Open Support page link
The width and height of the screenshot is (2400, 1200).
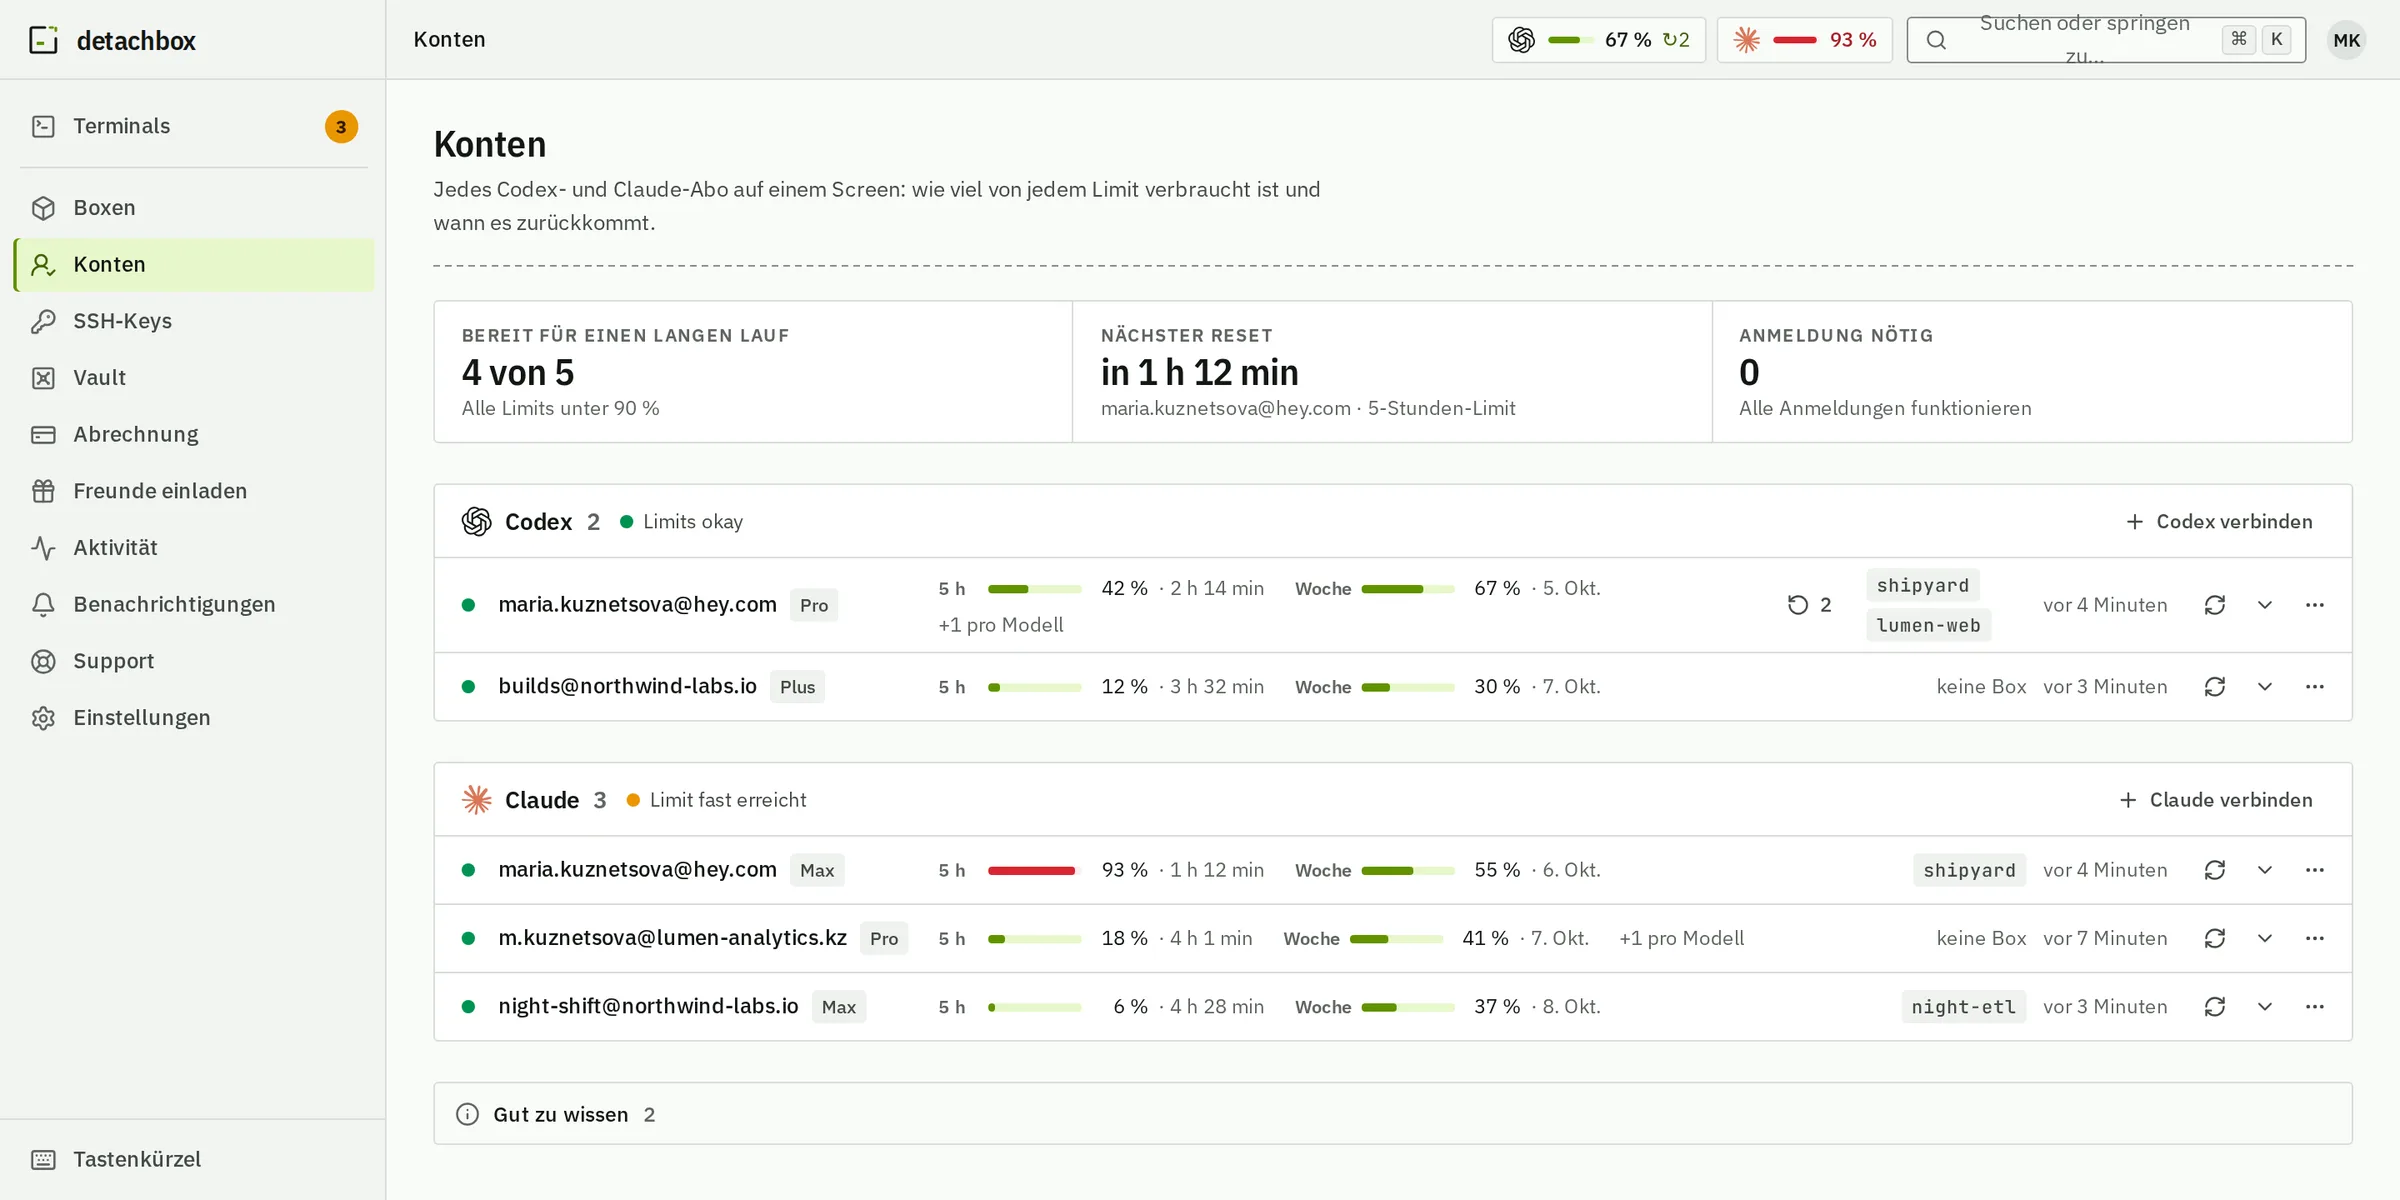point(194,661)
